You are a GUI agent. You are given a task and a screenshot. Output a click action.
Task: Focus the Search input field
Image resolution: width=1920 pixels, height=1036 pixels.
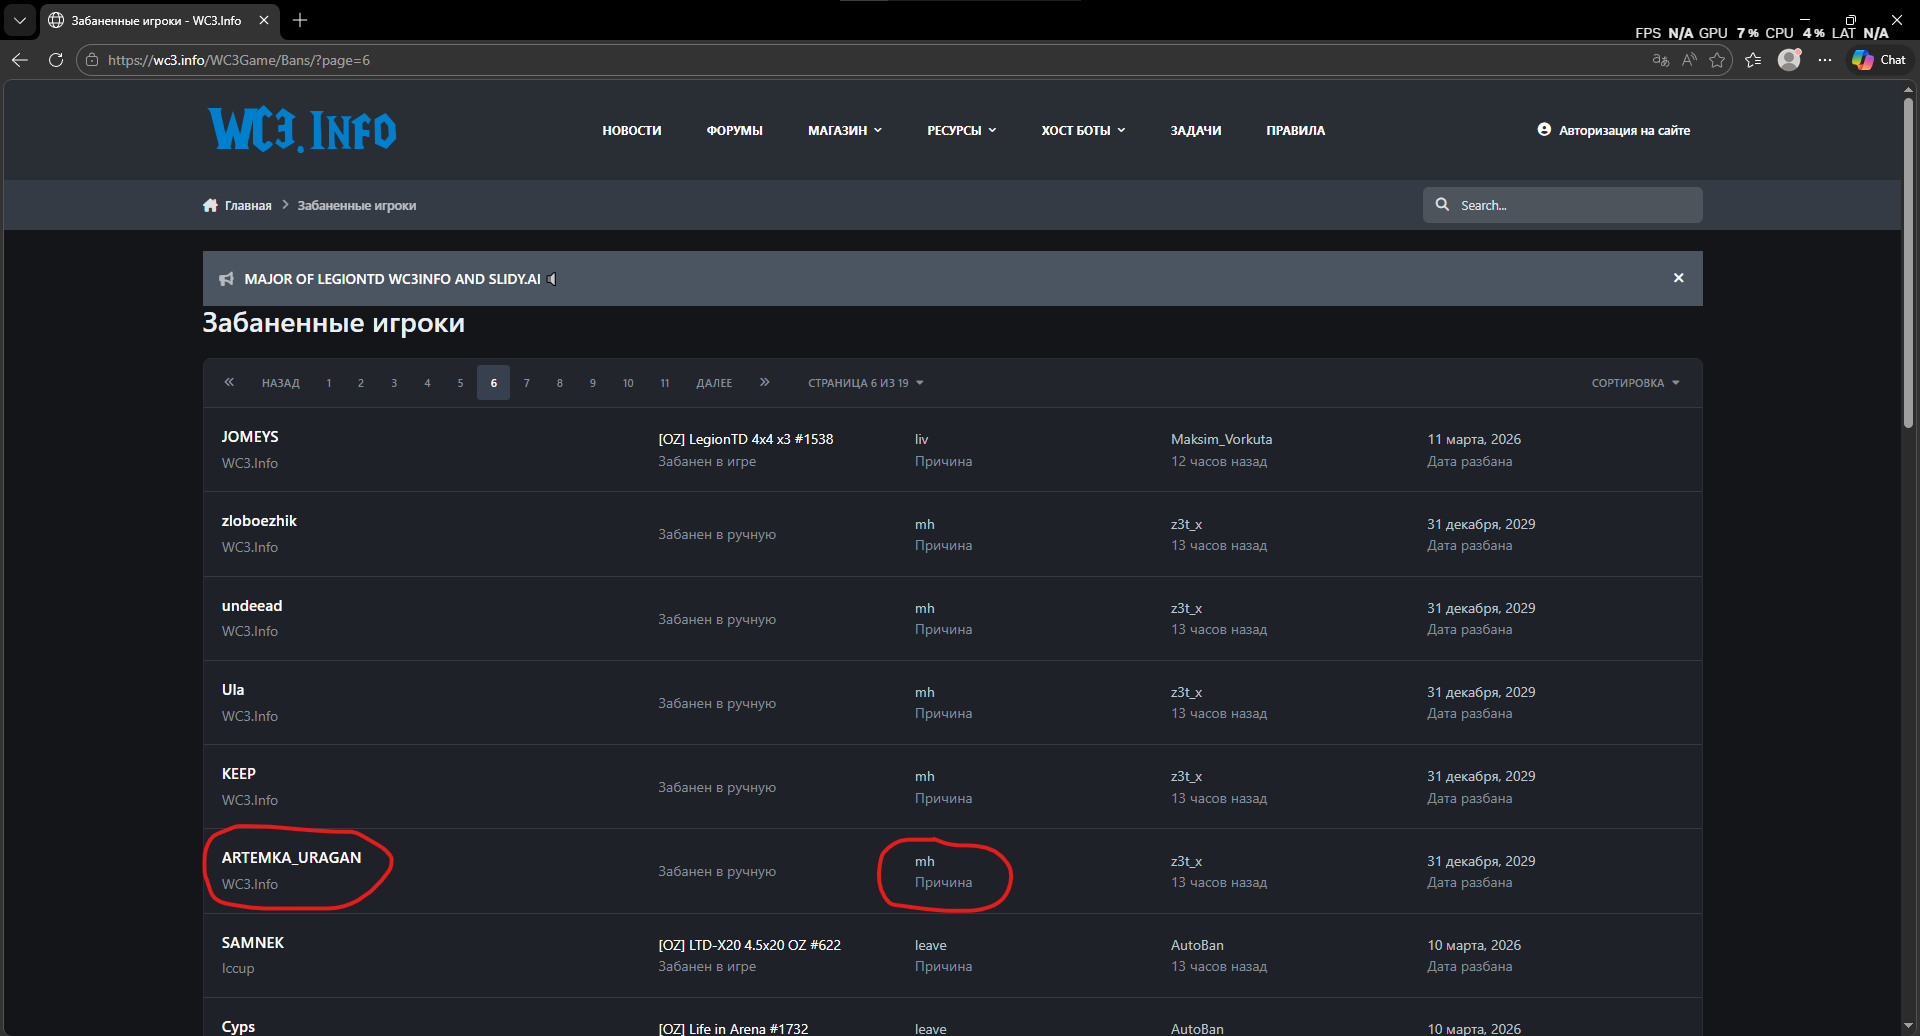pyautogui.click(x=1563, y=205)
